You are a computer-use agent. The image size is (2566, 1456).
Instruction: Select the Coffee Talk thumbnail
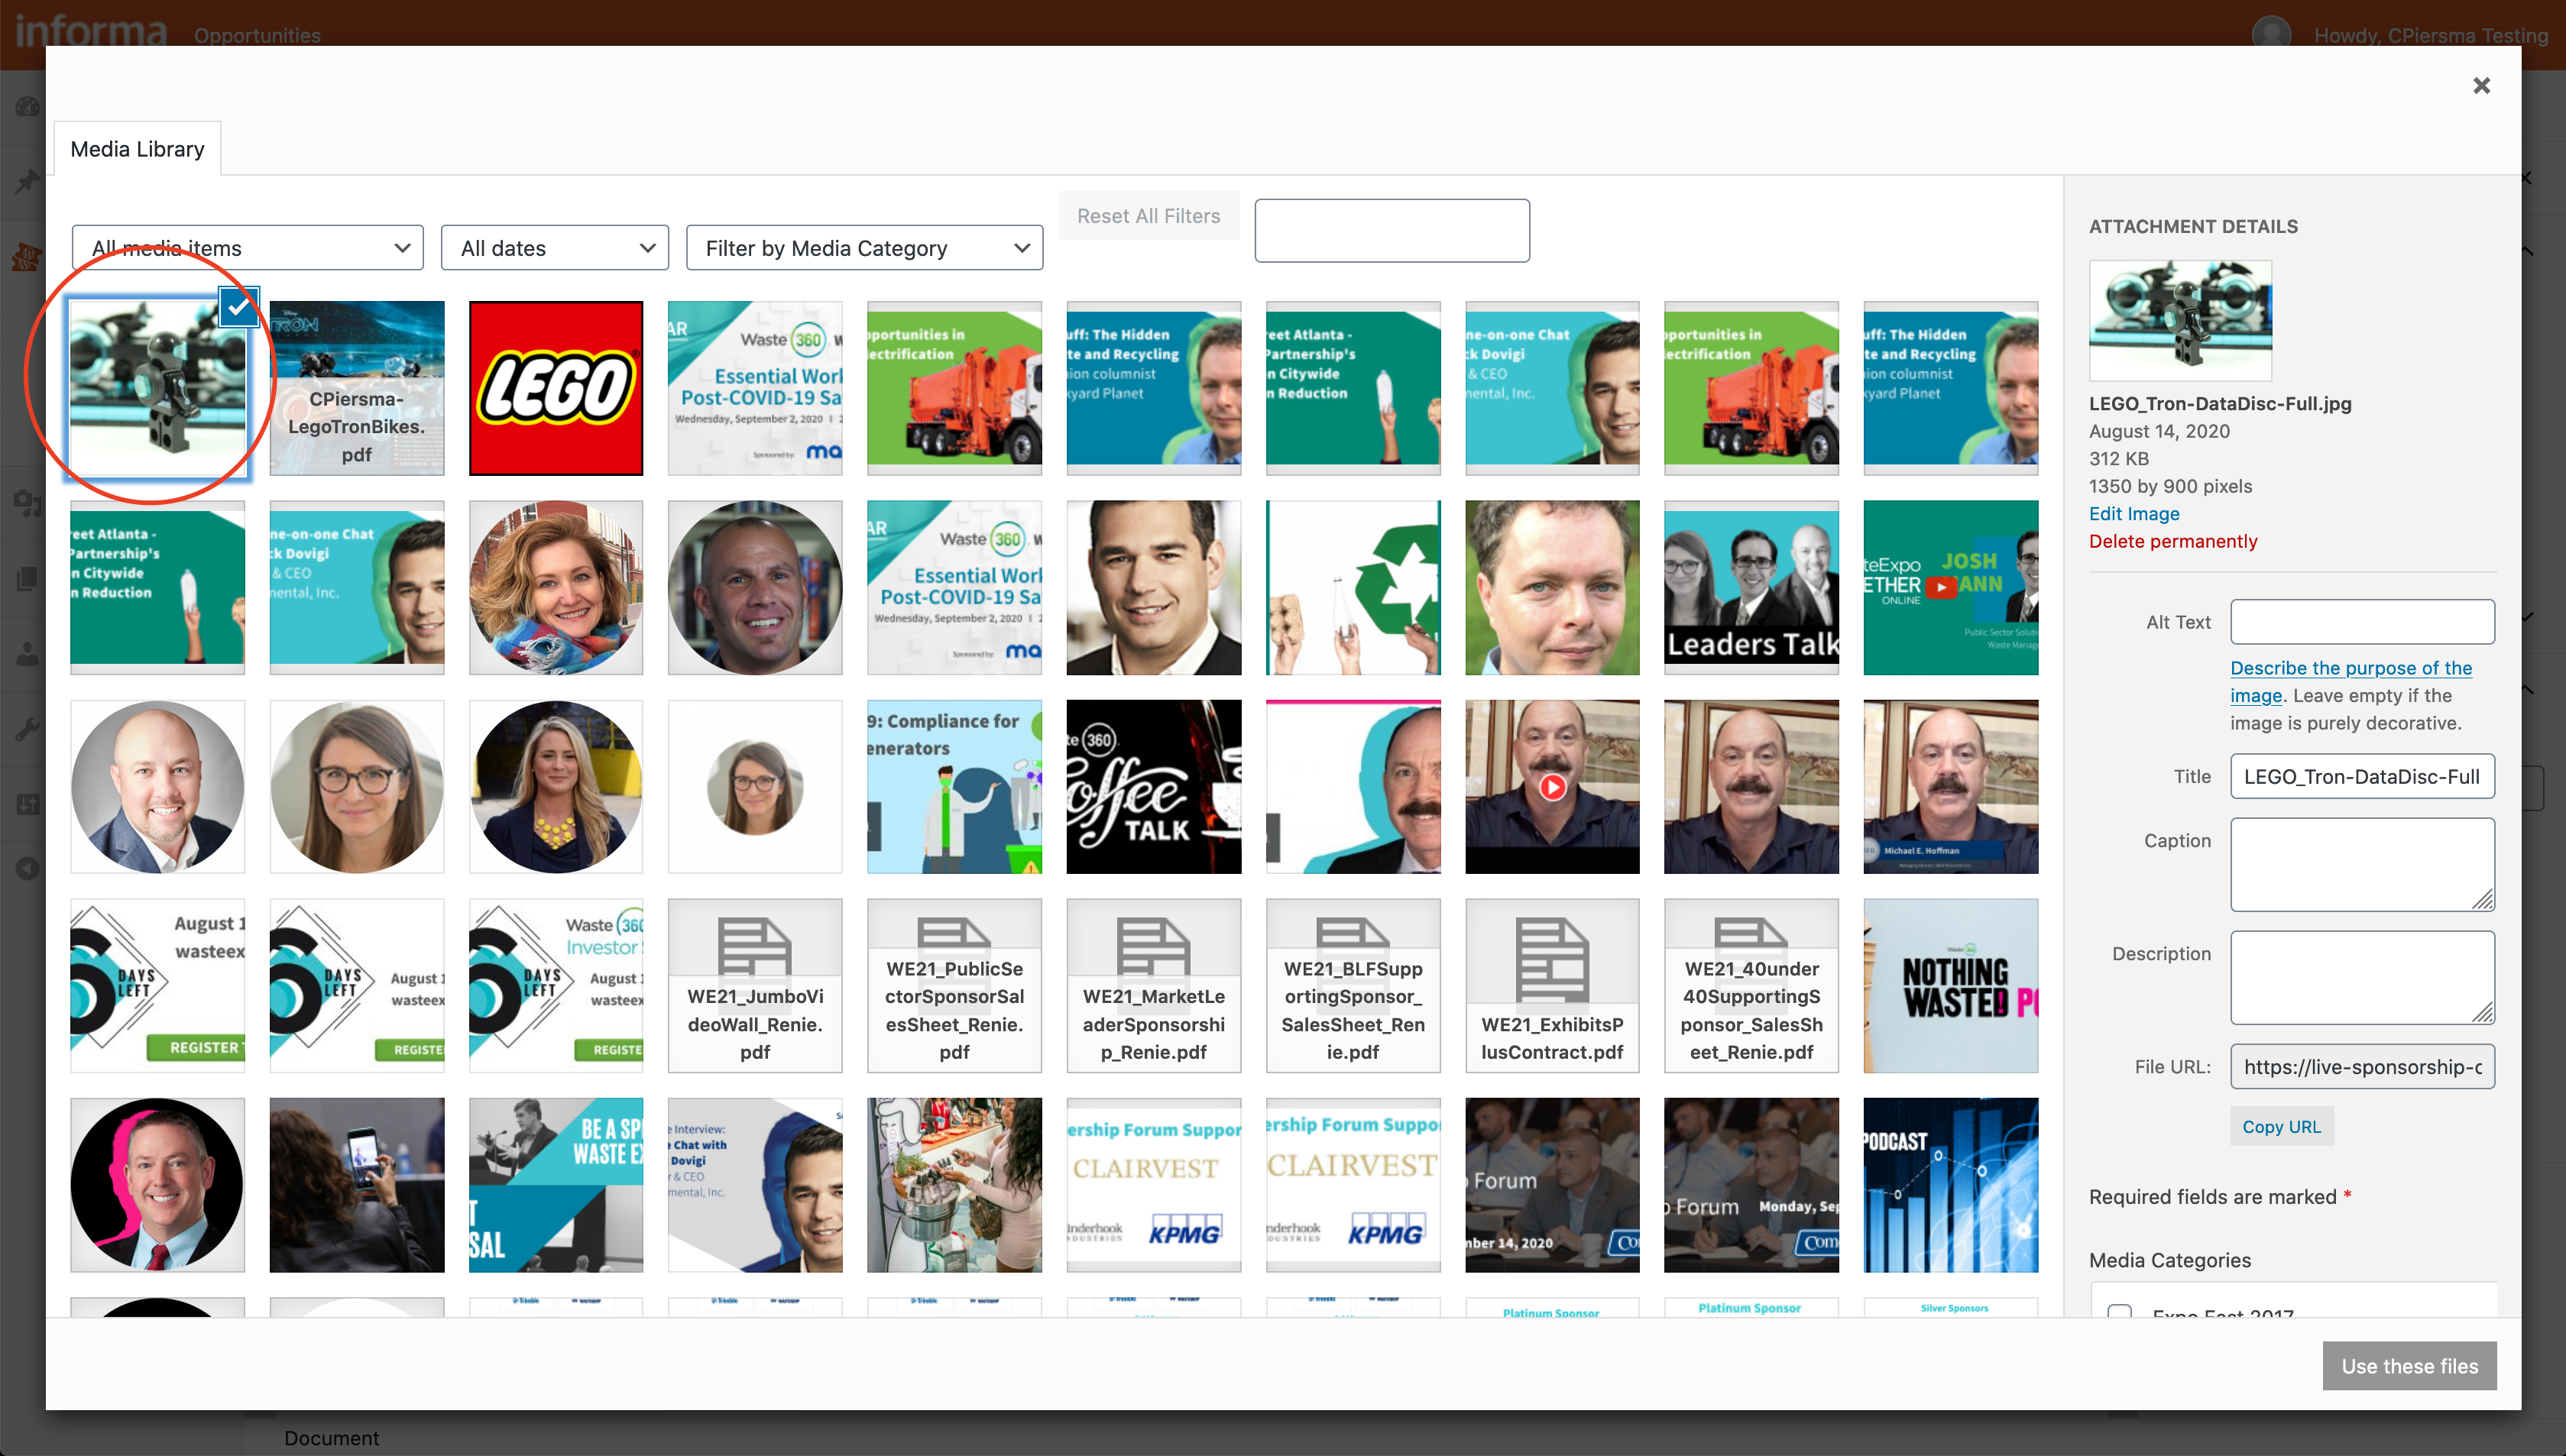(1153, 787)
